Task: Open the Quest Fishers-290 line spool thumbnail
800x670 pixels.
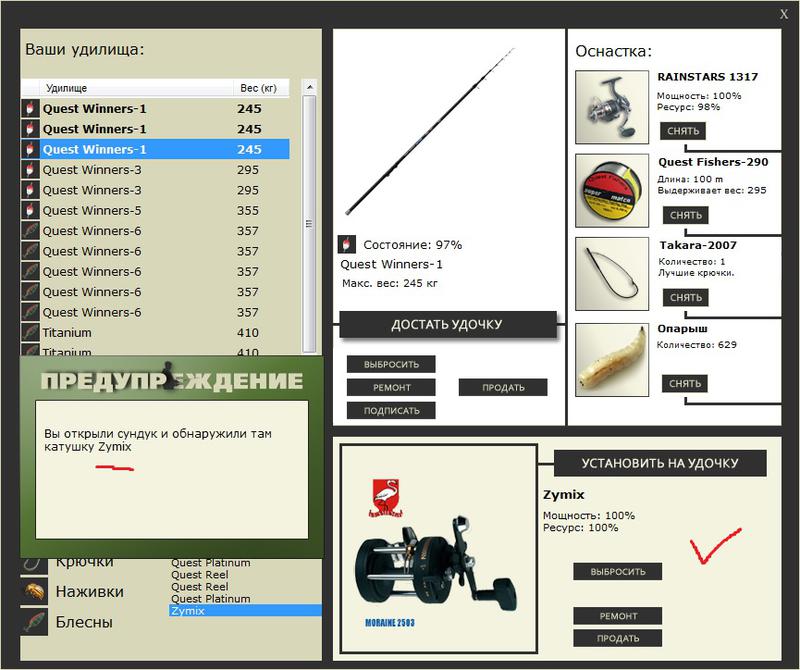Action: [x=612, y=191]
